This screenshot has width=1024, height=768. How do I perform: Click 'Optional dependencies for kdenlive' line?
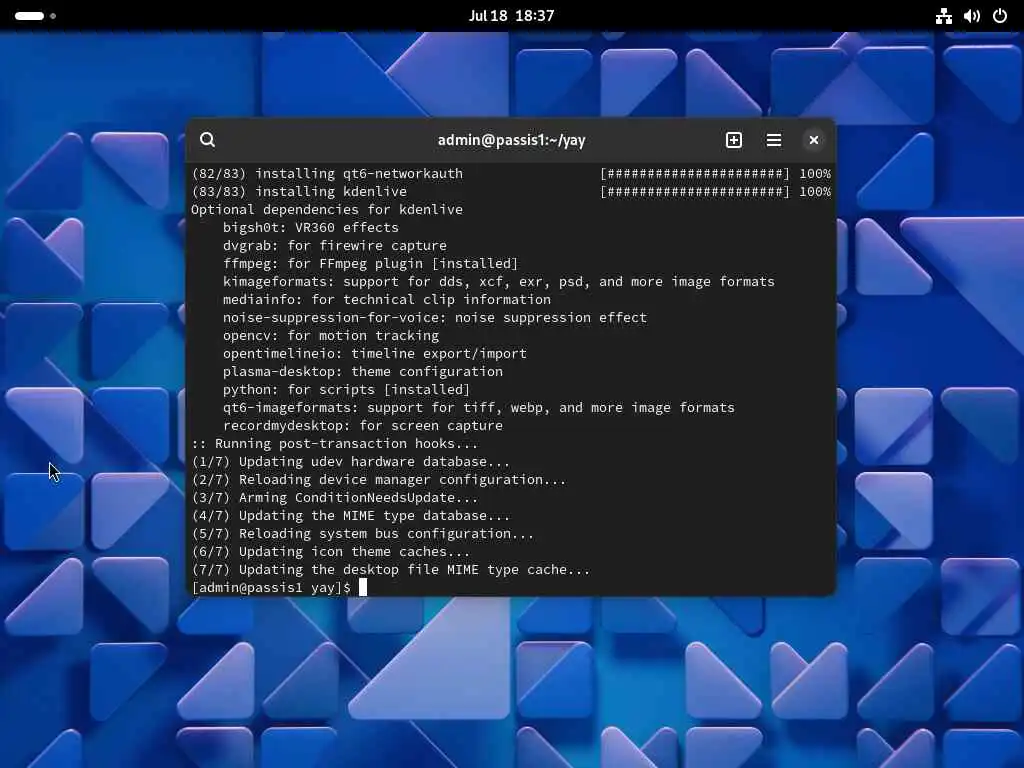point(327,210)
